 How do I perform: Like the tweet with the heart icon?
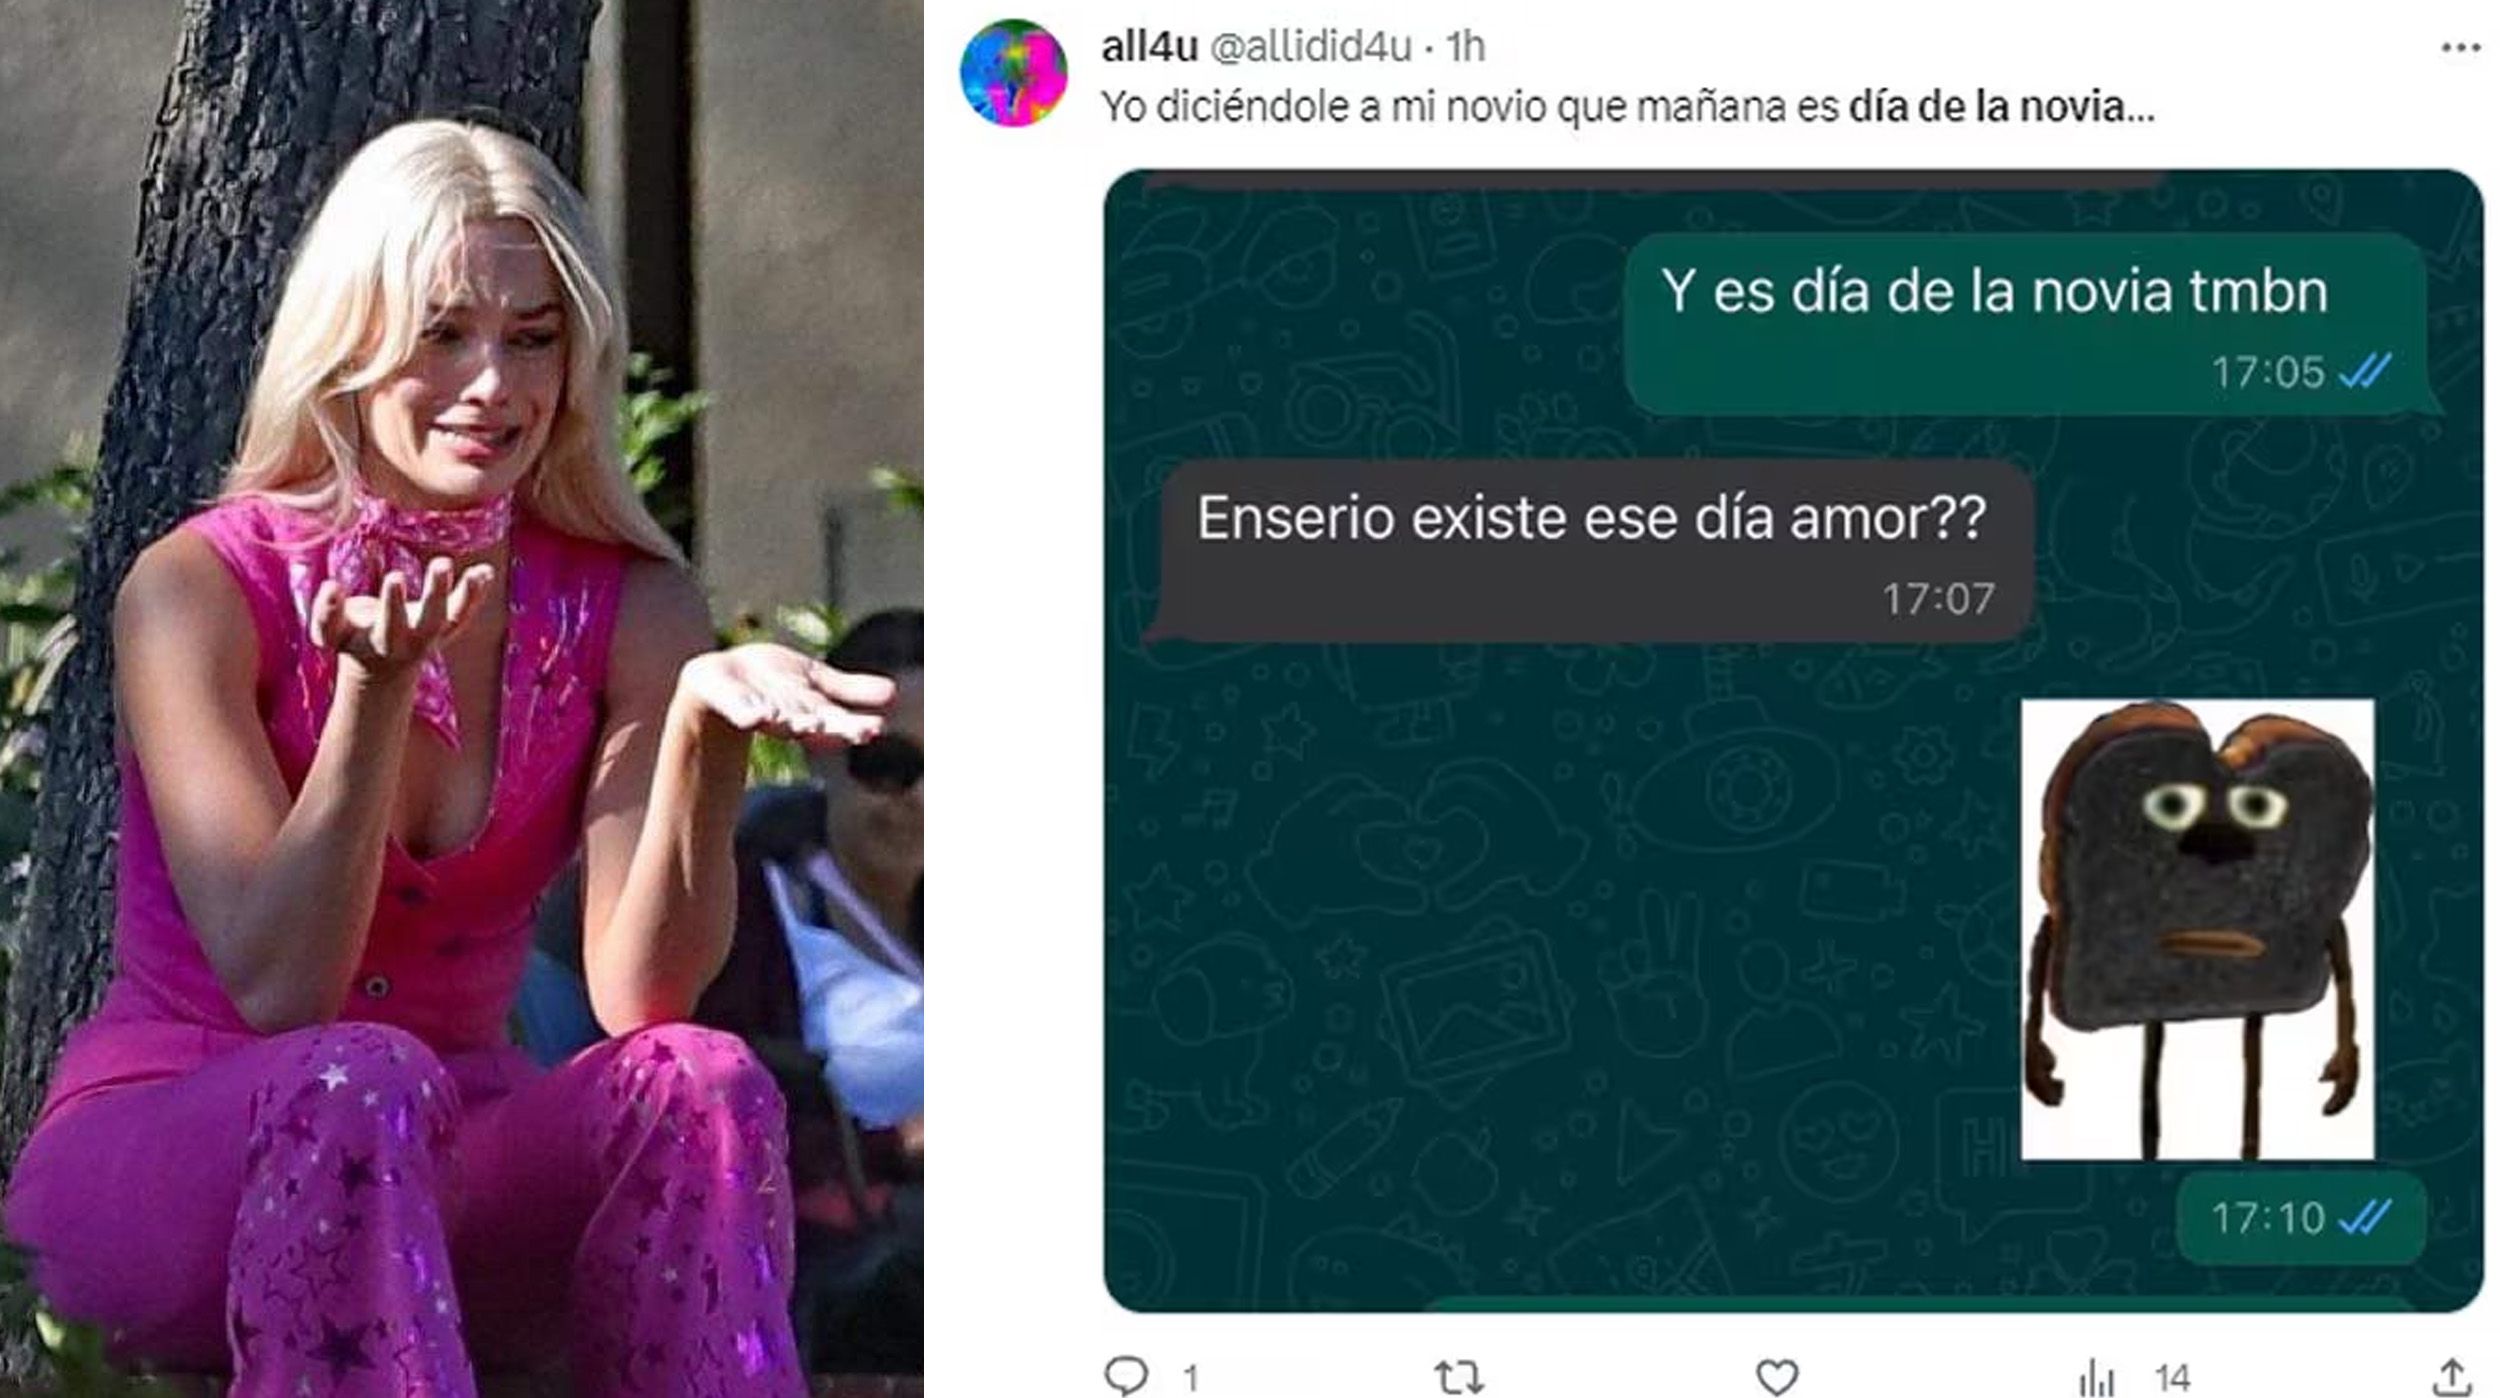pos(1777,1377)
